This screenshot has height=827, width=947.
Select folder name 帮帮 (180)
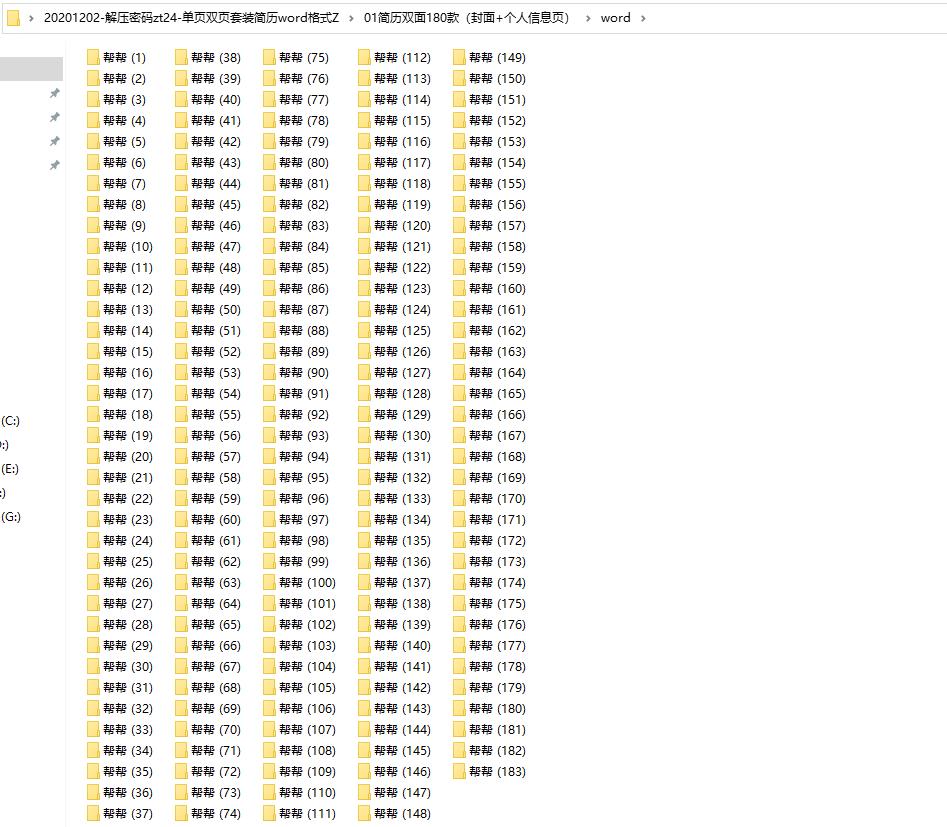coord(498,709)
